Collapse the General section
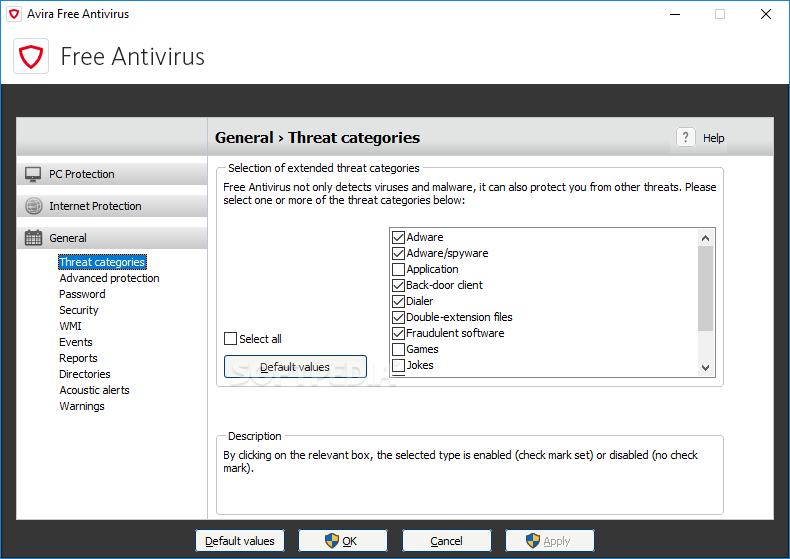Screen dimensions: 790x559 [112, 238]
